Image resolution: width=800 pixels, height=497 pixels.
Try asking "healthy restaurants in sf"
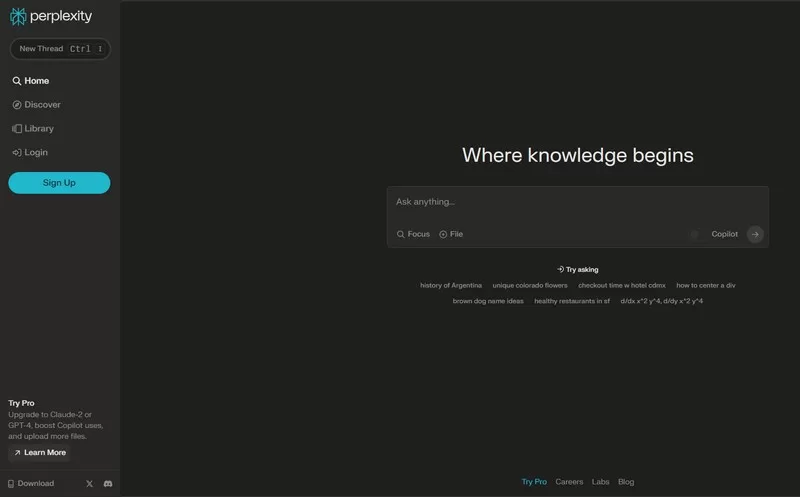pyautogui.click(x=571, y=301)
